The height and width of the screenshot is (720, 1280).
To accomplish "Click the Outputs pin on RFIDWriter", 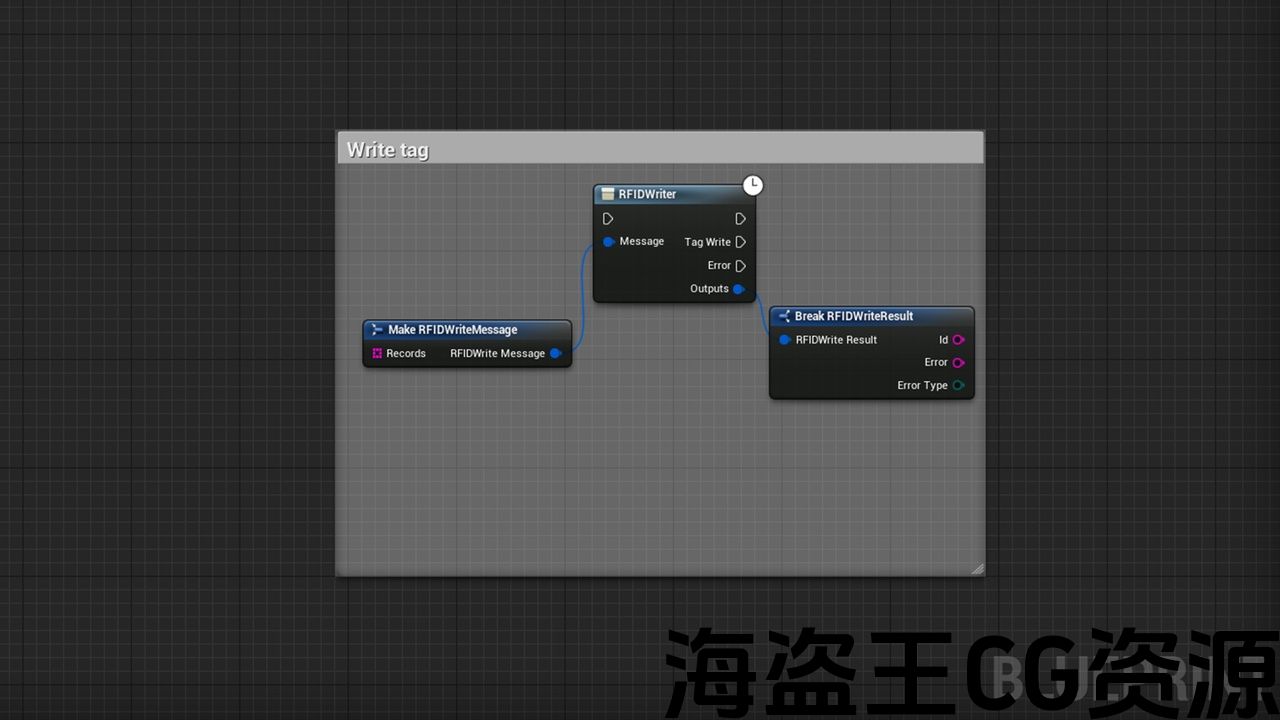I will point(739,289).
